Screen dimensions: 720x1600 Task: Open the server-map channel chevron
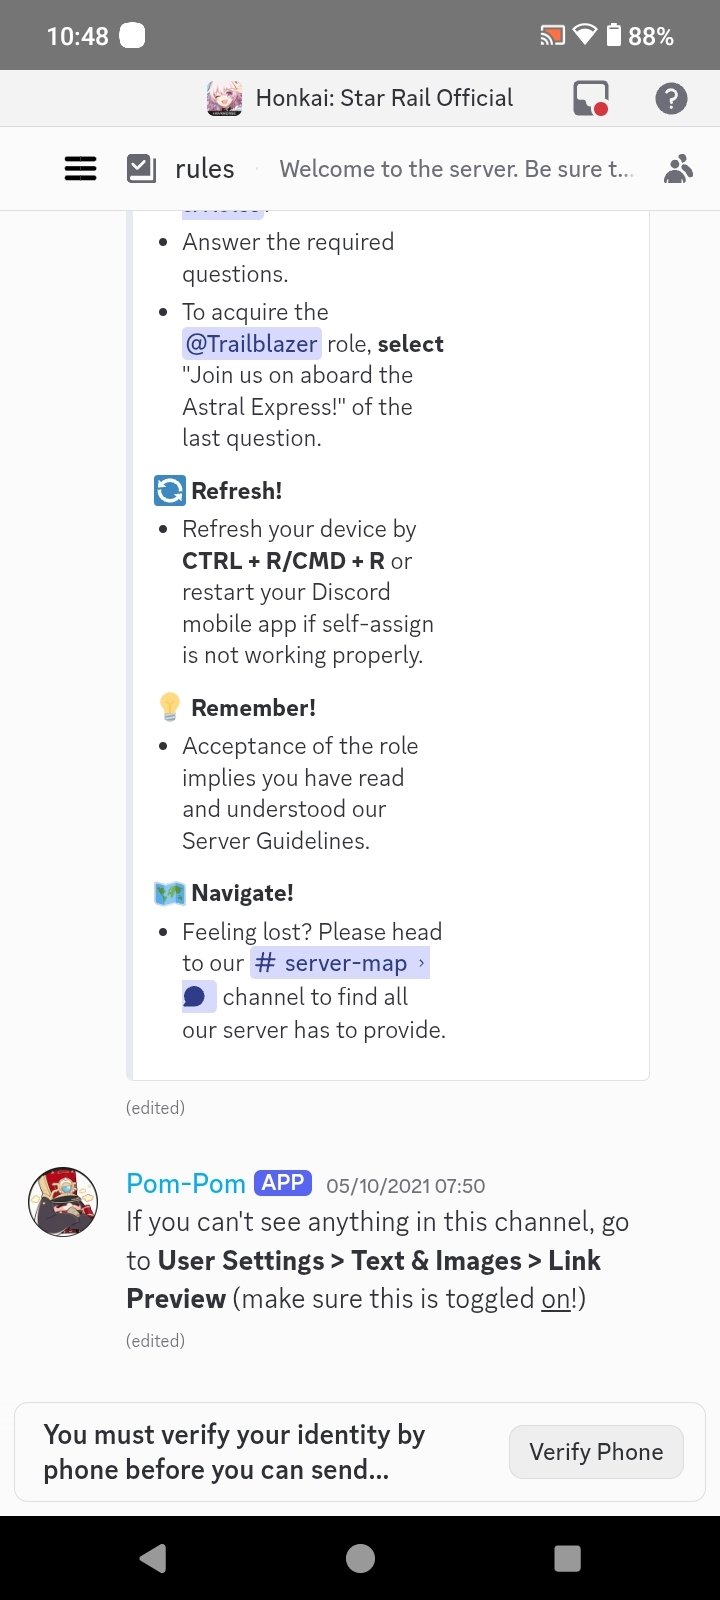(421, 962)
